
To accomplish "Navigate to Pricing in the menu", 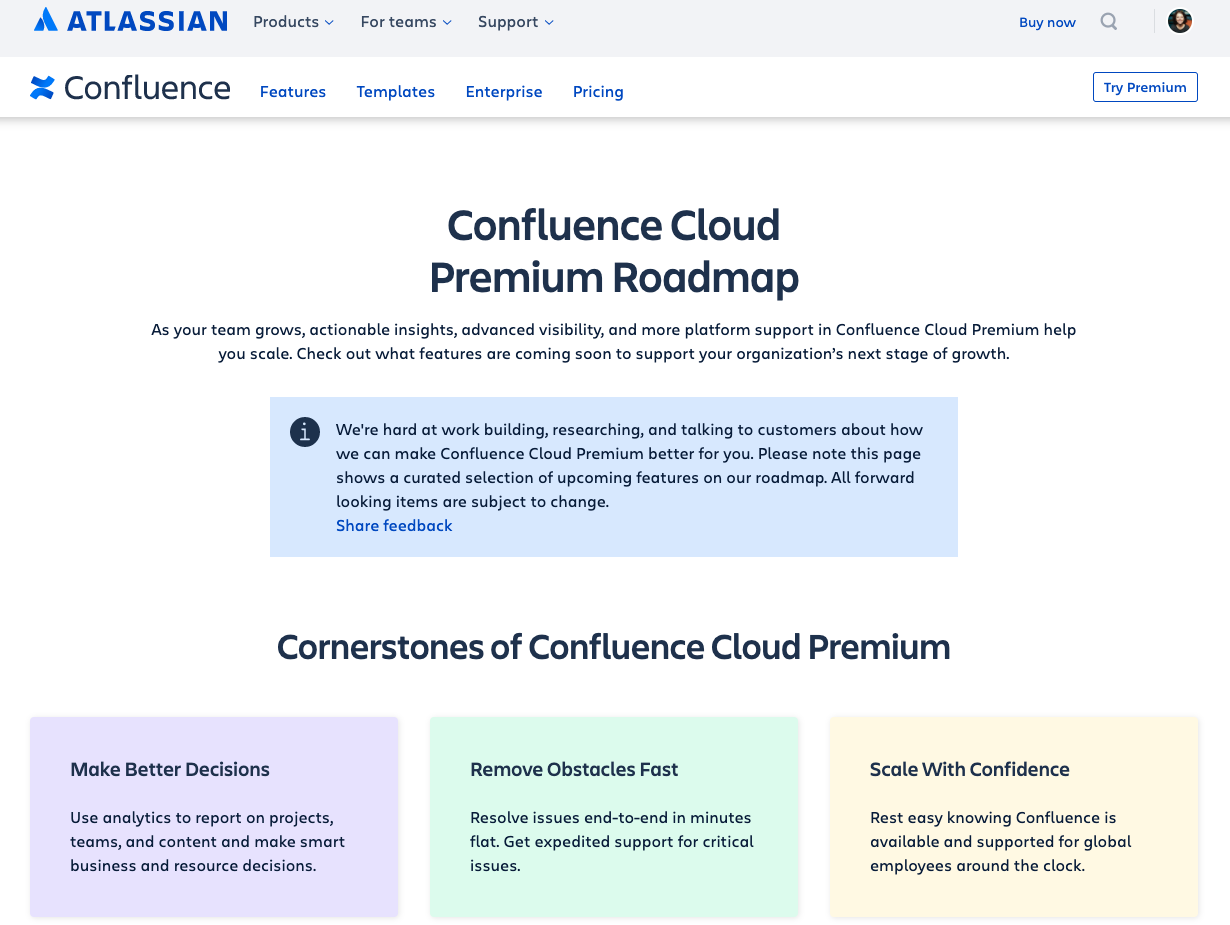I will coord(598,91).
